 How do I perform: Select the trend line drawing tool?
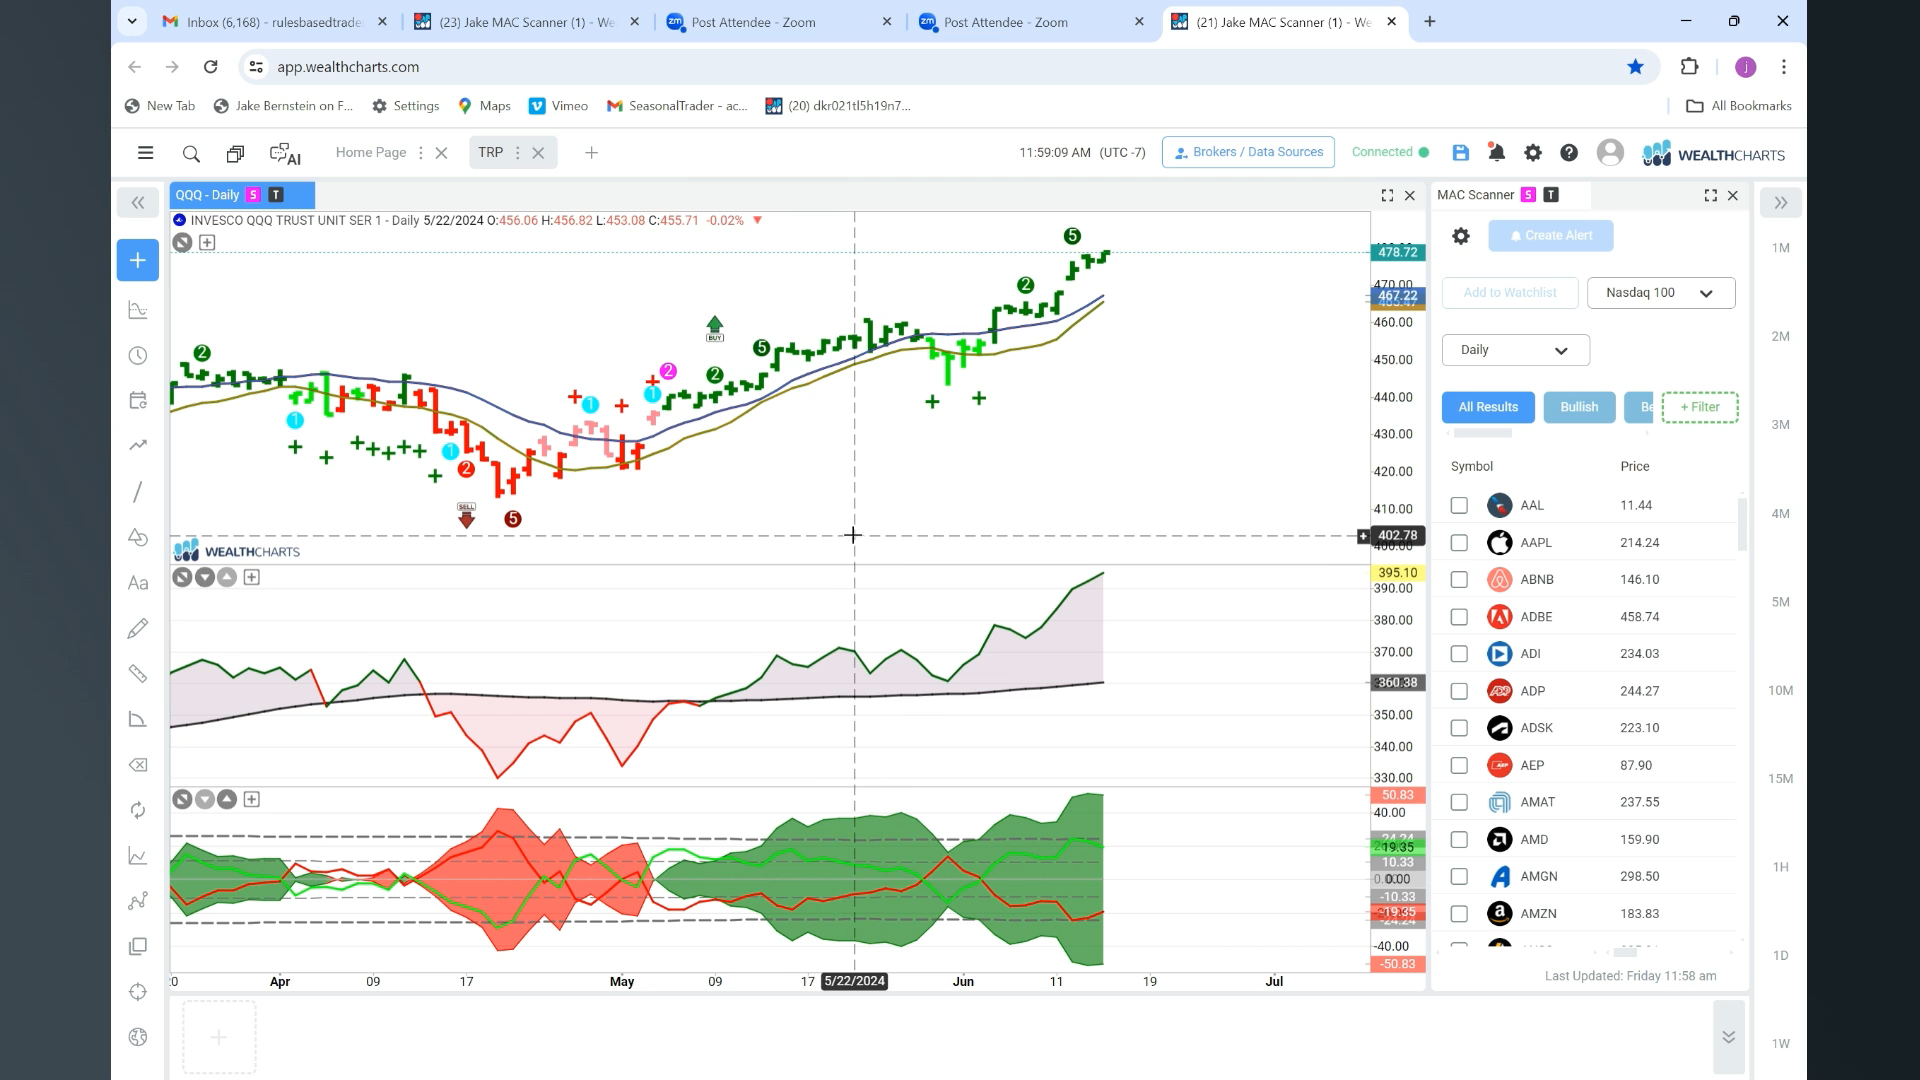click(138, 492)
